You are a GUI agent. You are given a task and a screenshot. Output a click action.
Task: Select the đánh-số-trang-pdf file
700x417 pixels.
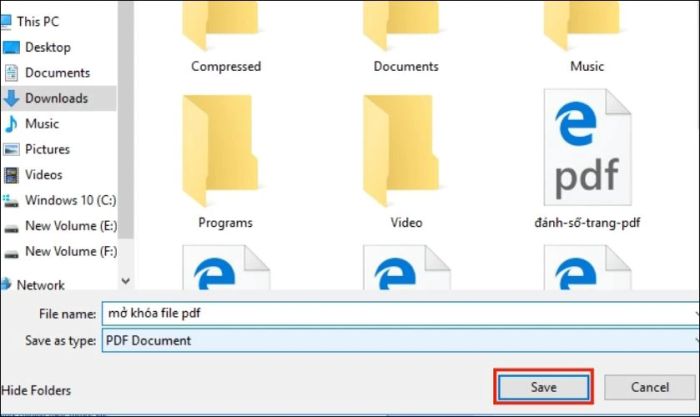point(587,158)
